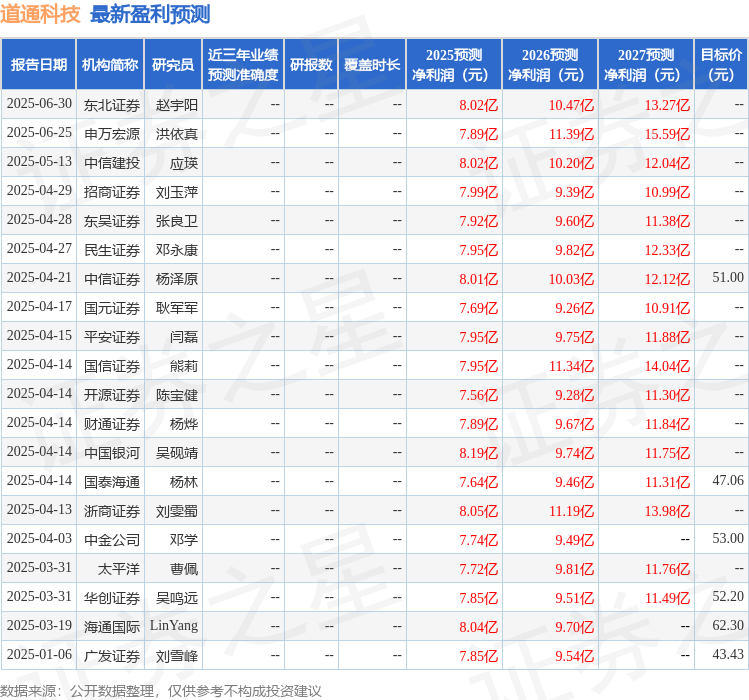Sort by 目标价 column header
749x700 pixels.
tap(721, 65)
